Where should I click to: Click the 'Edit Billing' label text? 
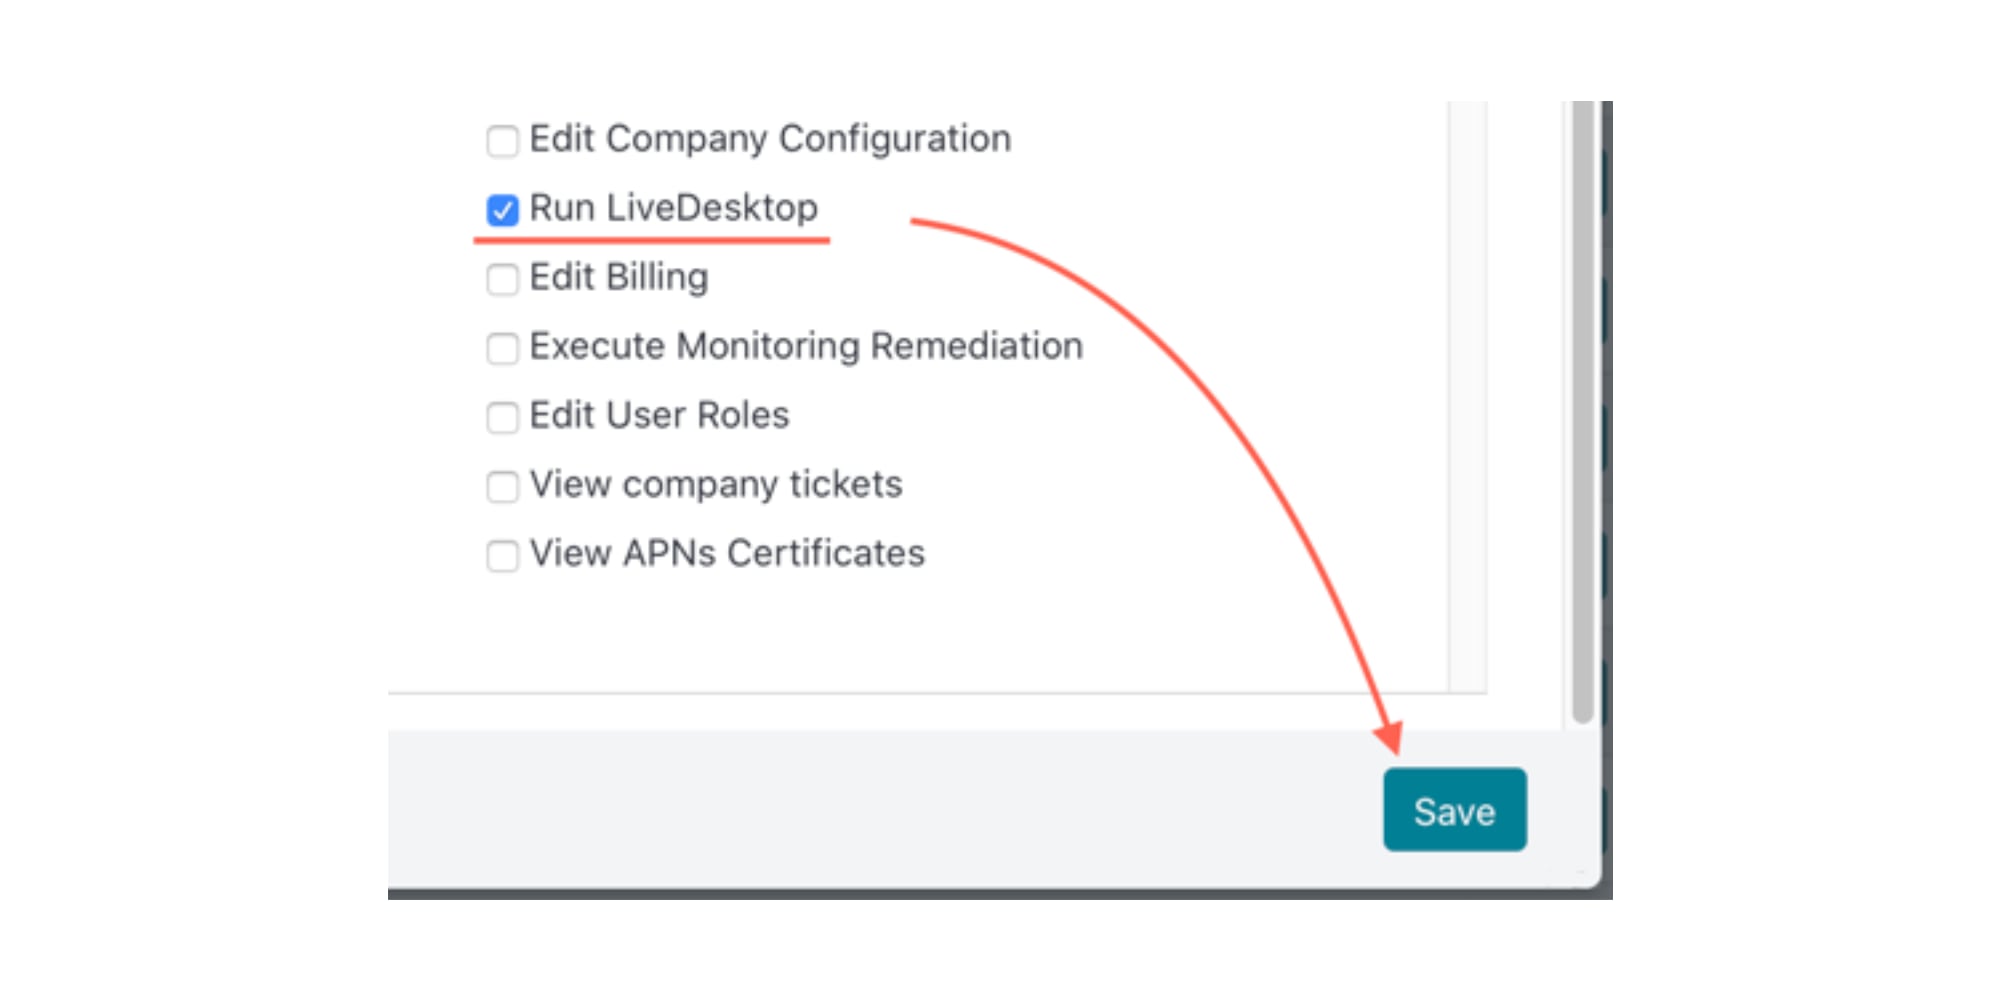click(618, 277)
